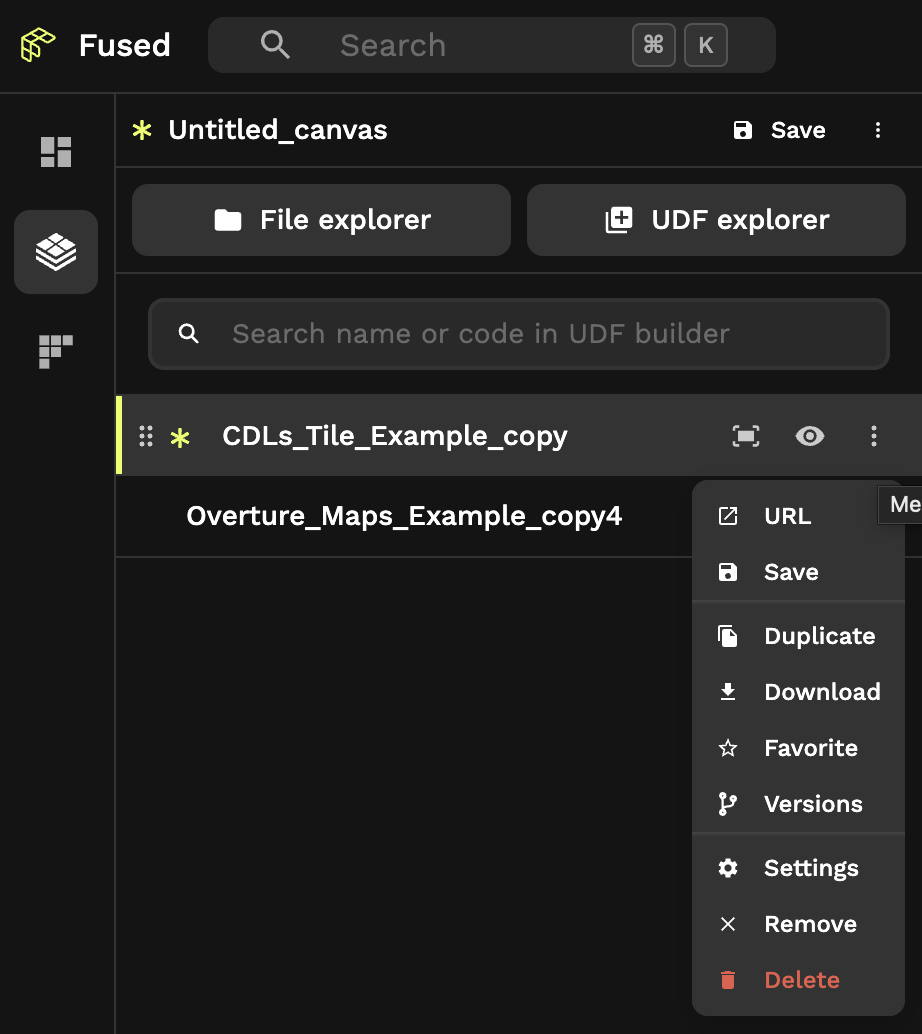Toggle visibility of CDLs_Tile_Example_copy layer
The height and width of the screenshot is (1034, 922).
point(810,436)
